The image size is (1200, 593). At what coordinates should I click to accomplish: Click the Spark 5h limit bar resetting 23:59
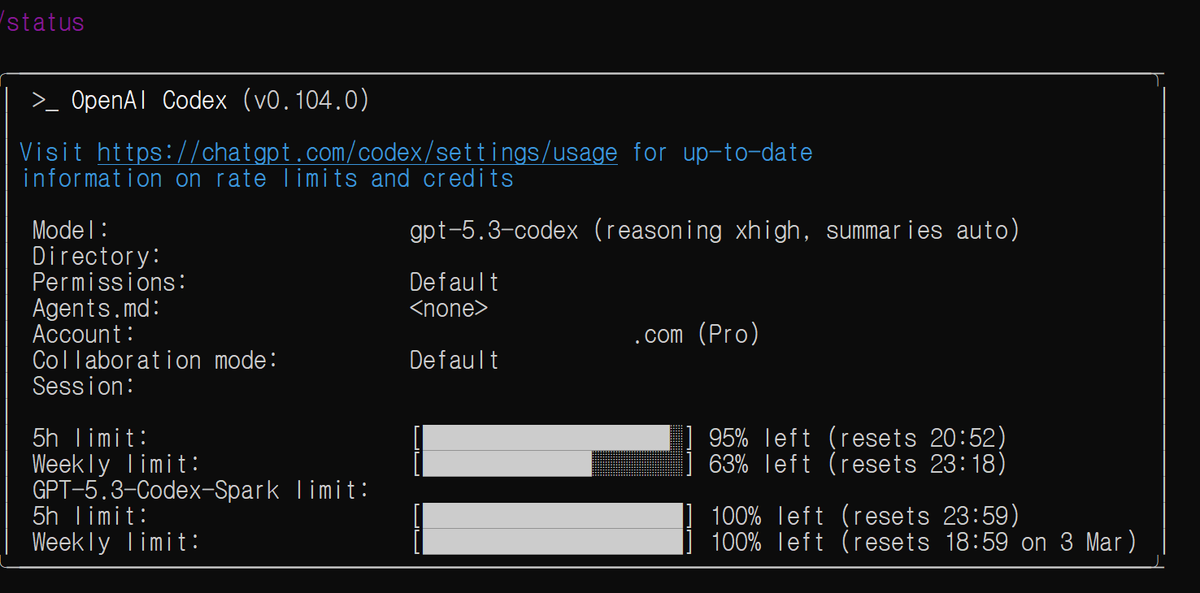click(x=552, y=516)
